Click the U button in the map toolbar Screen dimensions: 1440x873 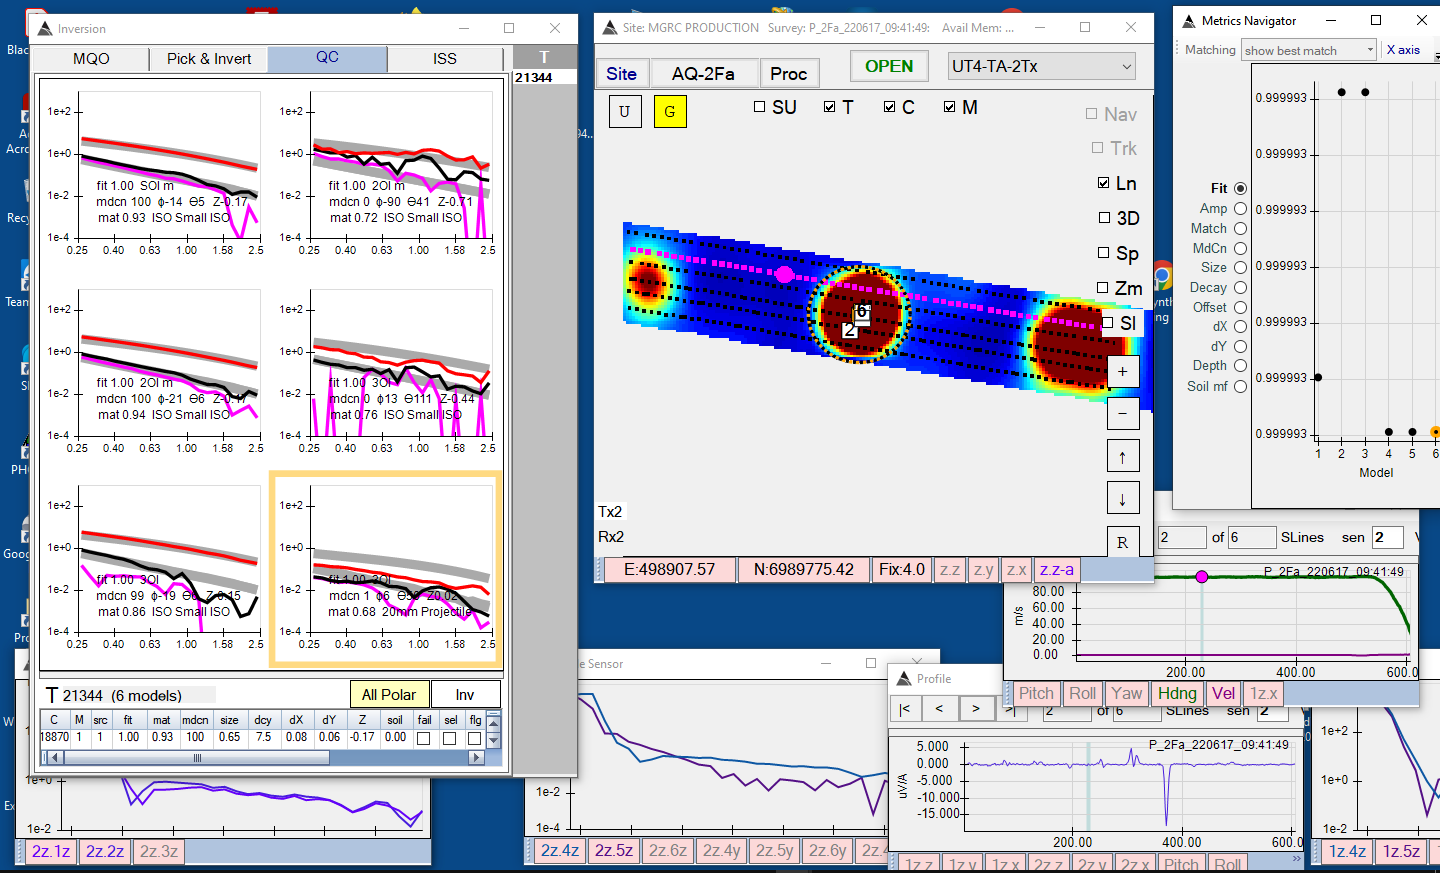[625, 111]
